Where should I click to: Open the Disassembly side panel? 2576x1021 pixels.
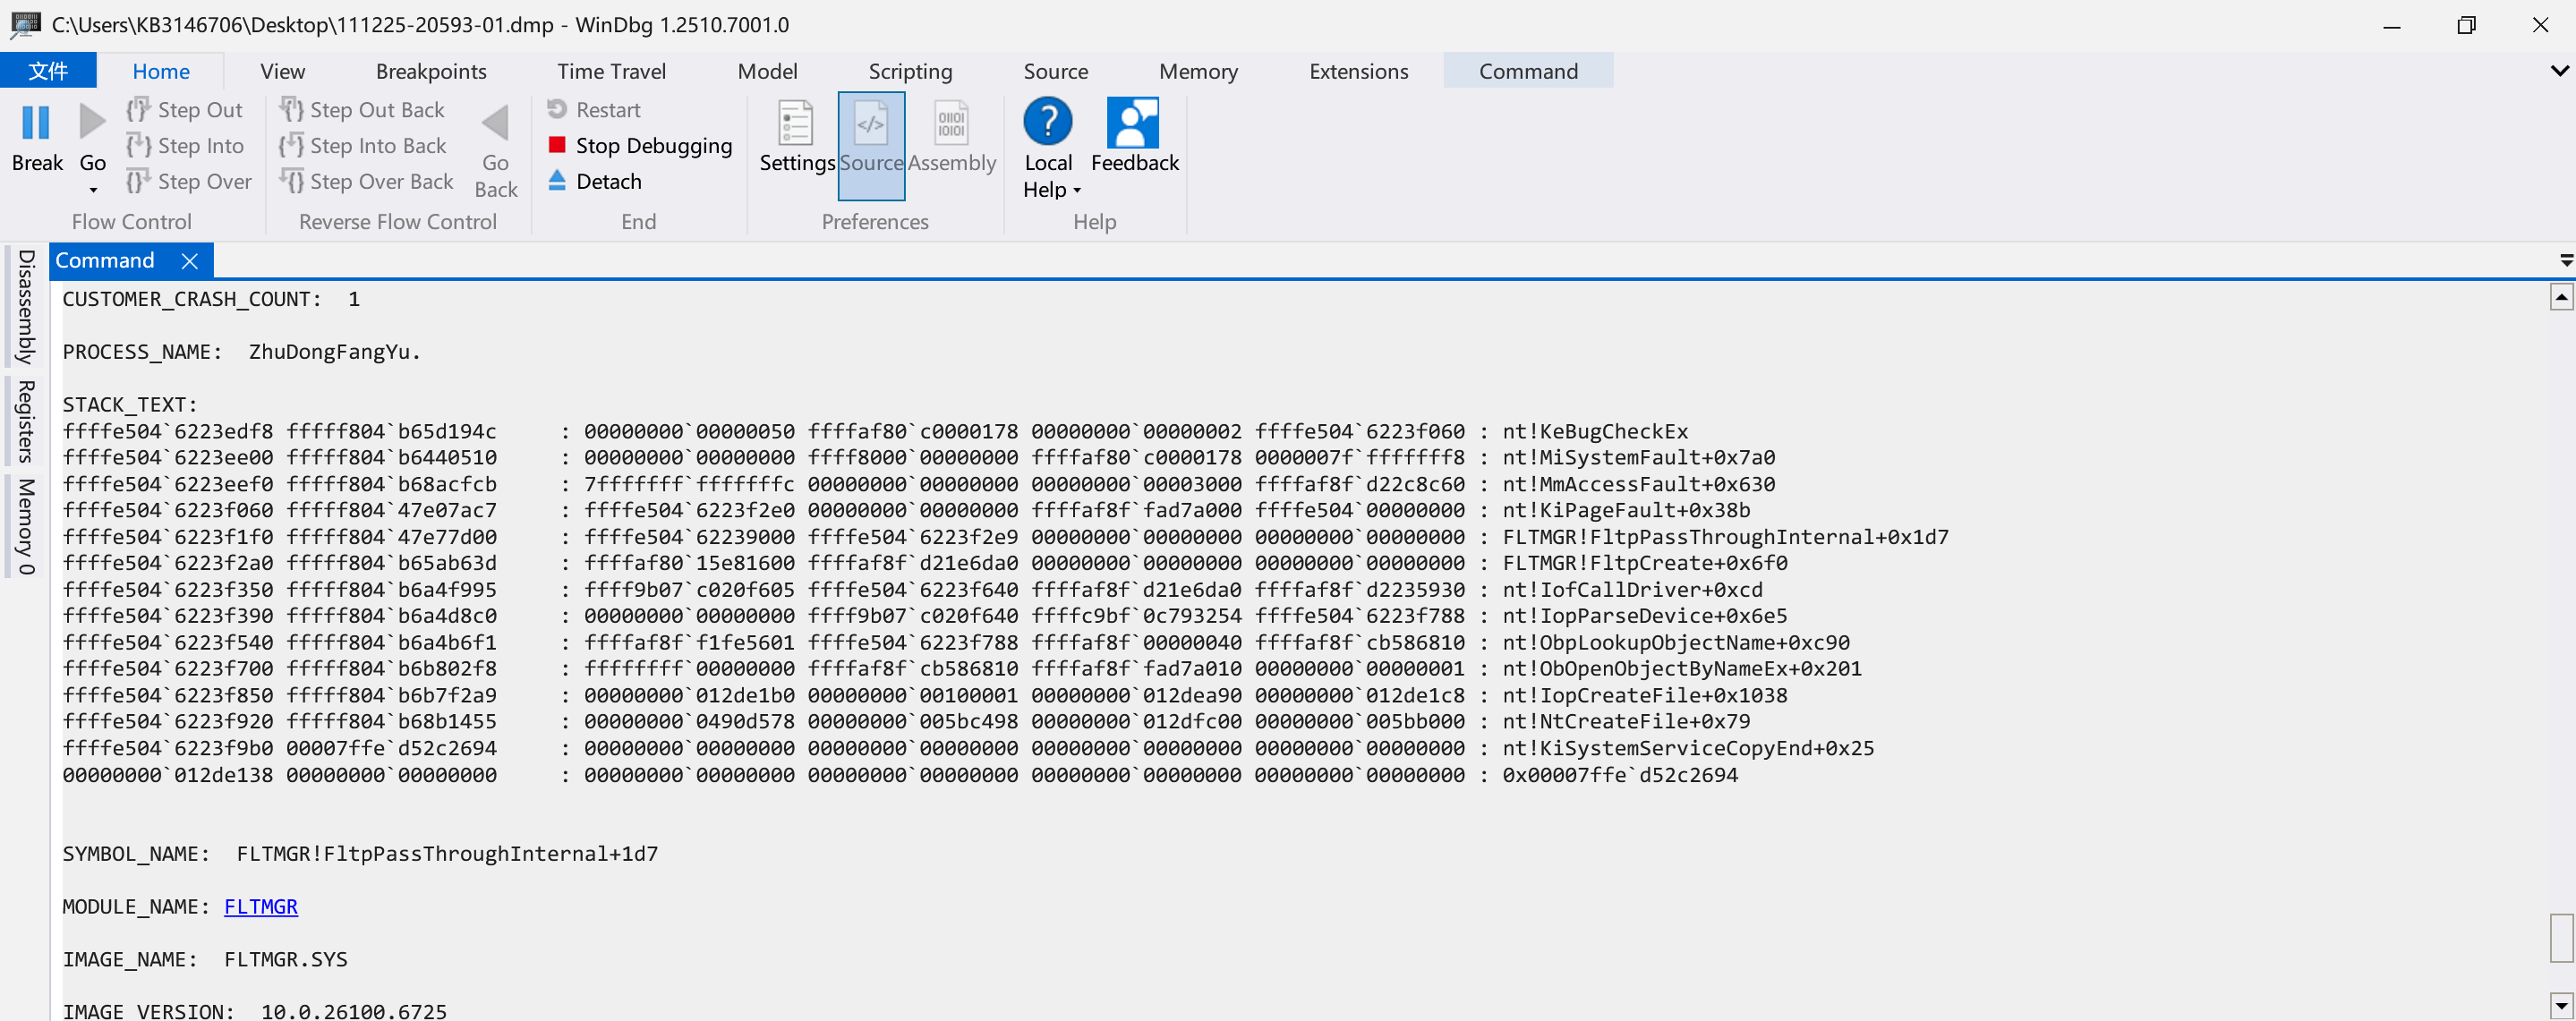pos(26,306)
